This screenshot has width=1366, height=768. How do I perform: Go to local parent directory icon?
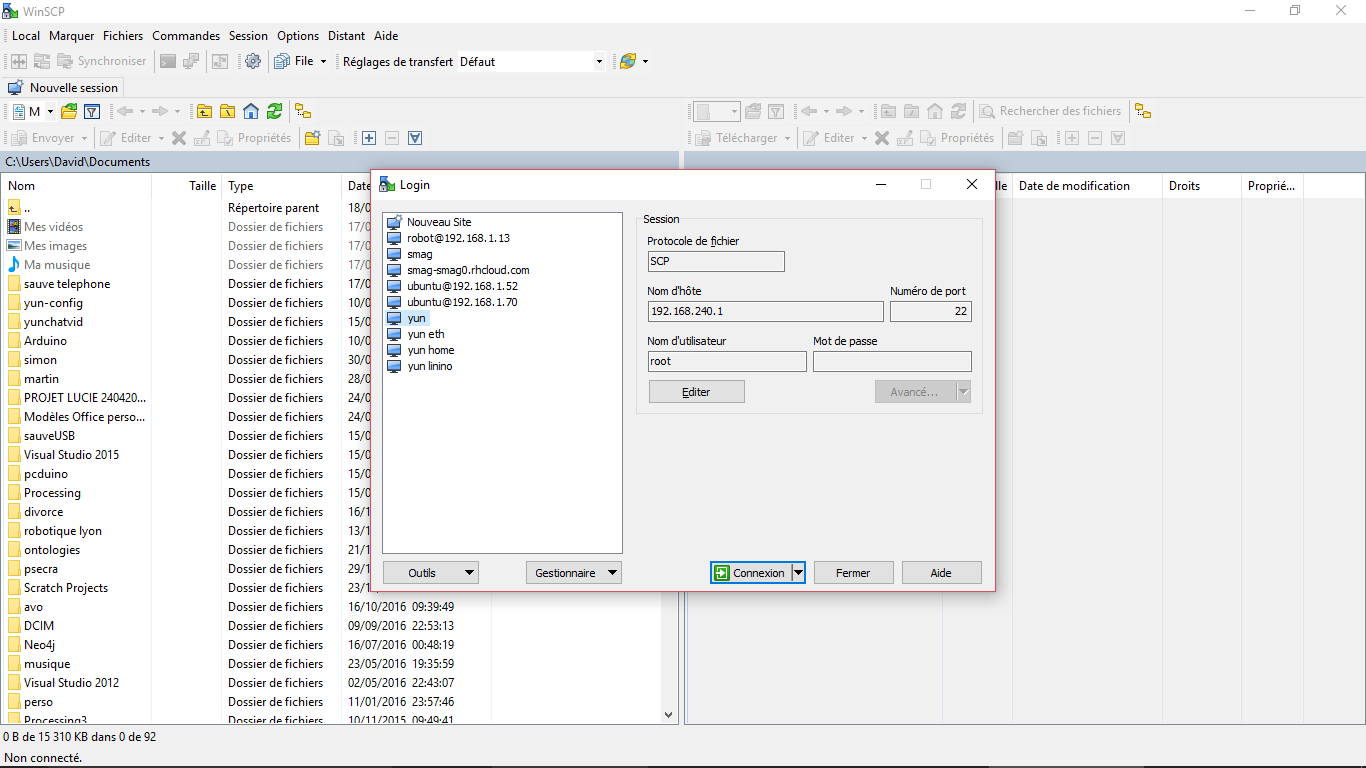pyautogui.click(x=205, y=111)
